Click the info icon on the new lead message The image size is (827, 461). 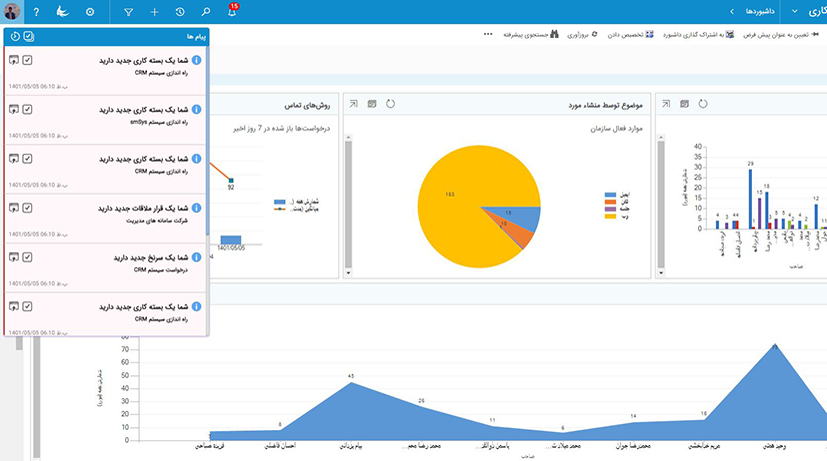(196, 257)
